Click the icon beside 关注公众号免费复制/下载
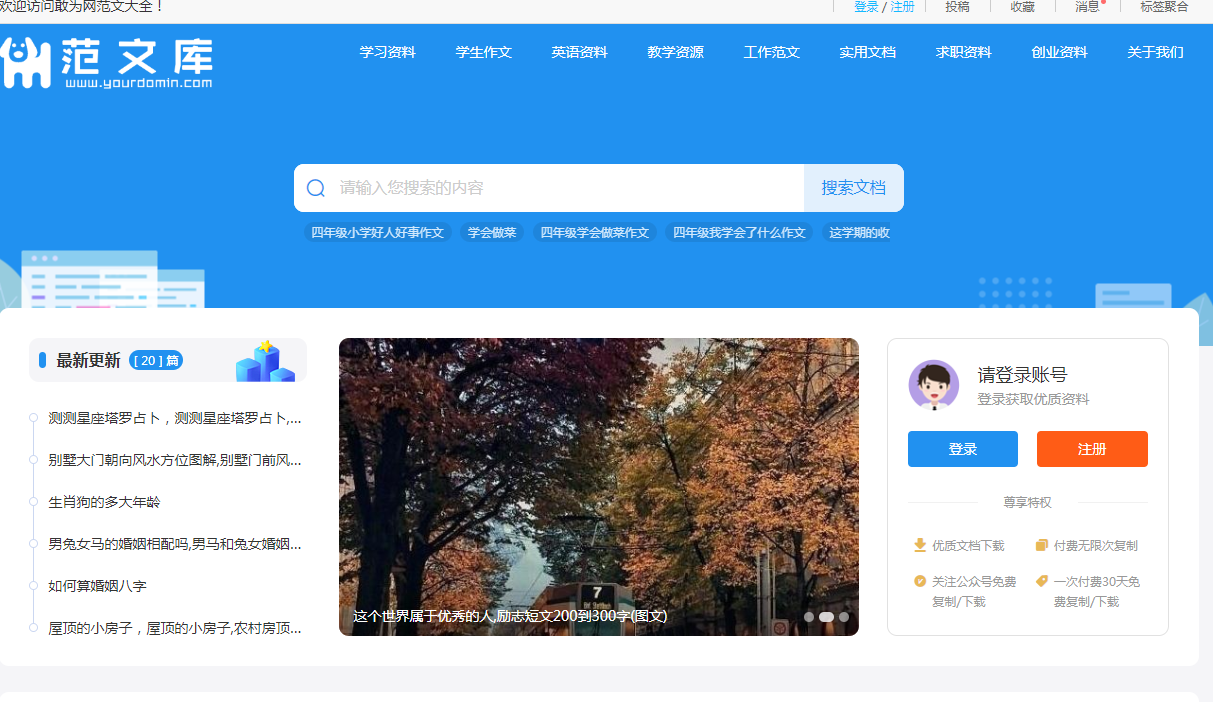1213x702 pixels. (x=920, y=581)
